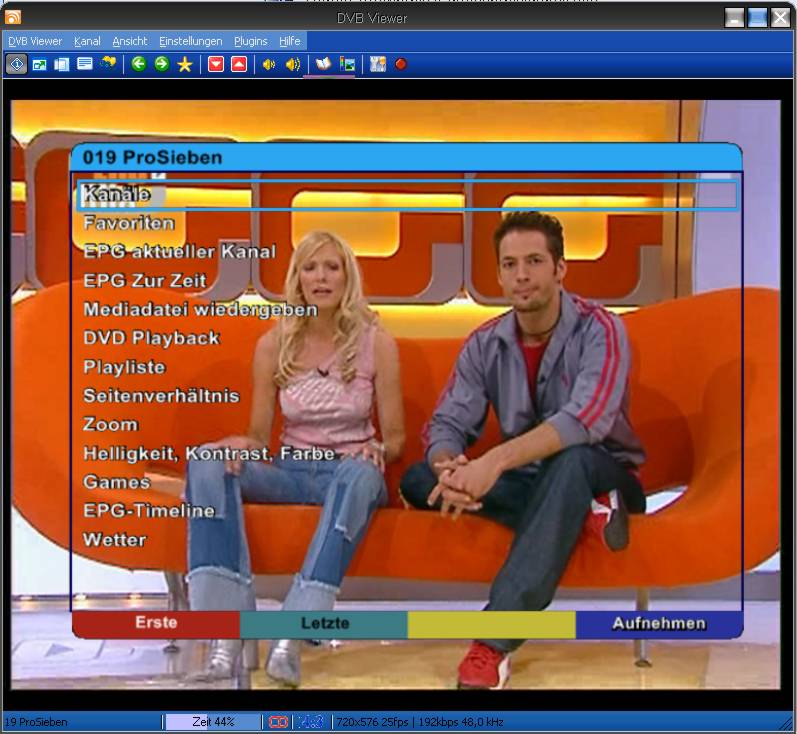Click the blank yellow OSD button
Viewport: 797px width, 734px height.
coord(492,624)
